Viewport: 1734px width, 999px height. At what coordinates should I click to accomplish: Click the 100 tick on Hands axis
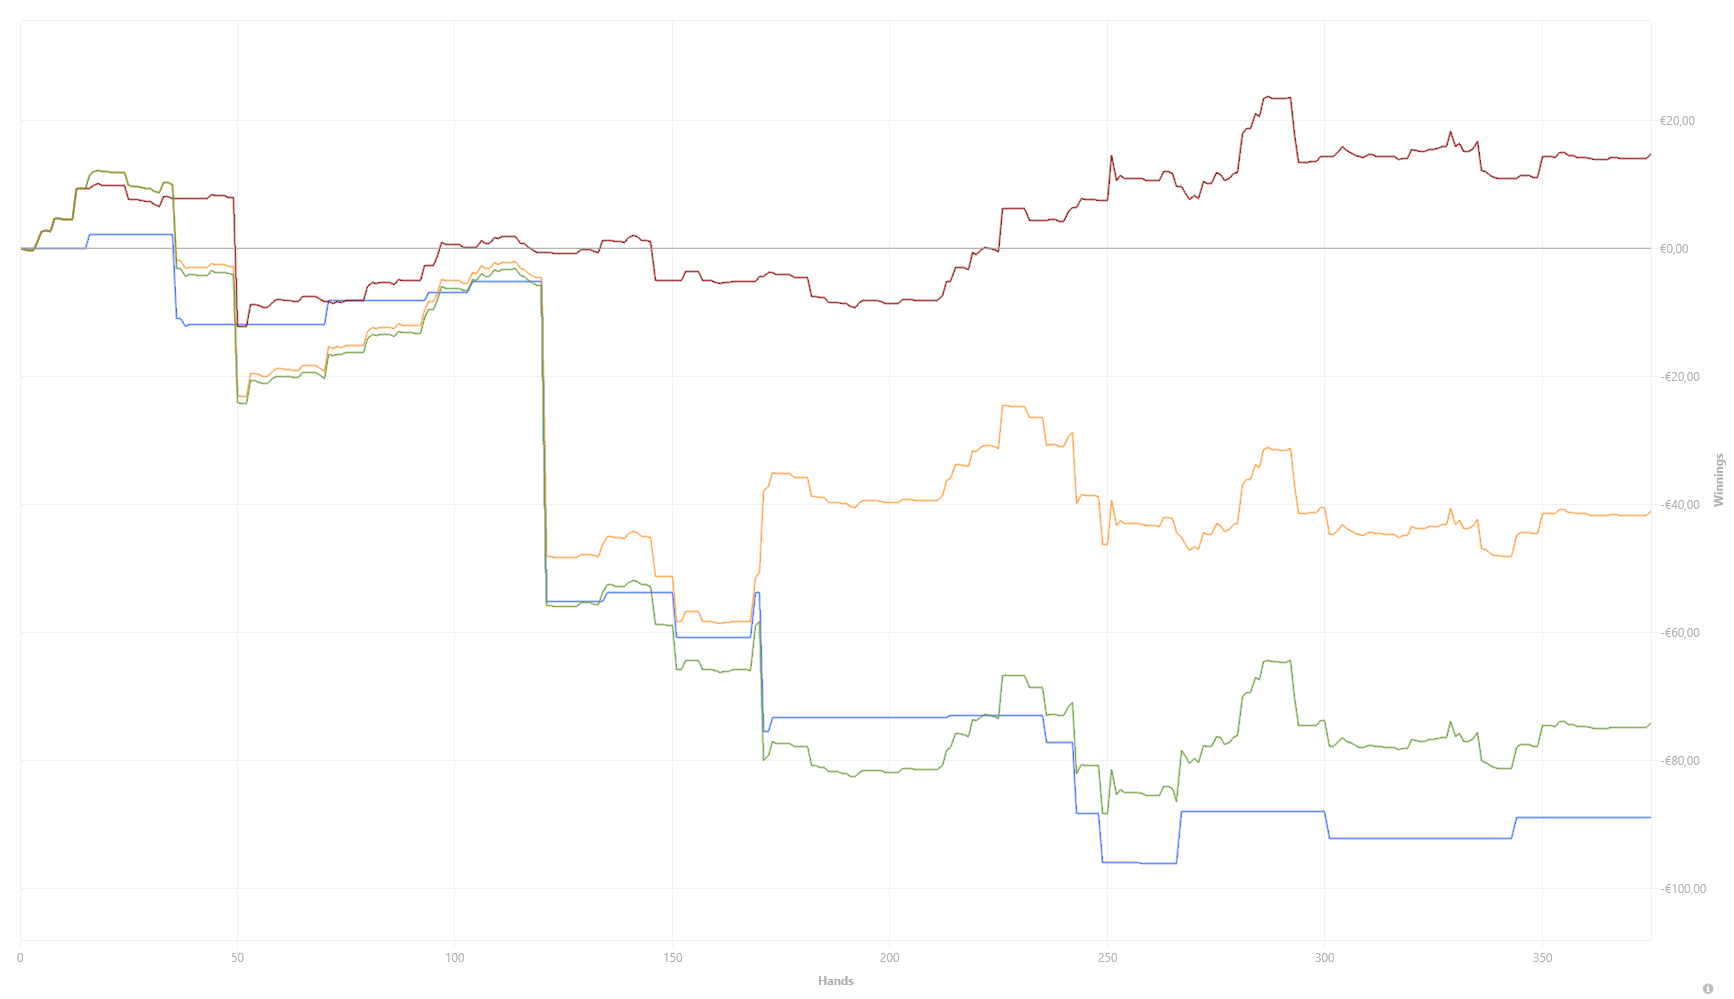tap(455, 958)
